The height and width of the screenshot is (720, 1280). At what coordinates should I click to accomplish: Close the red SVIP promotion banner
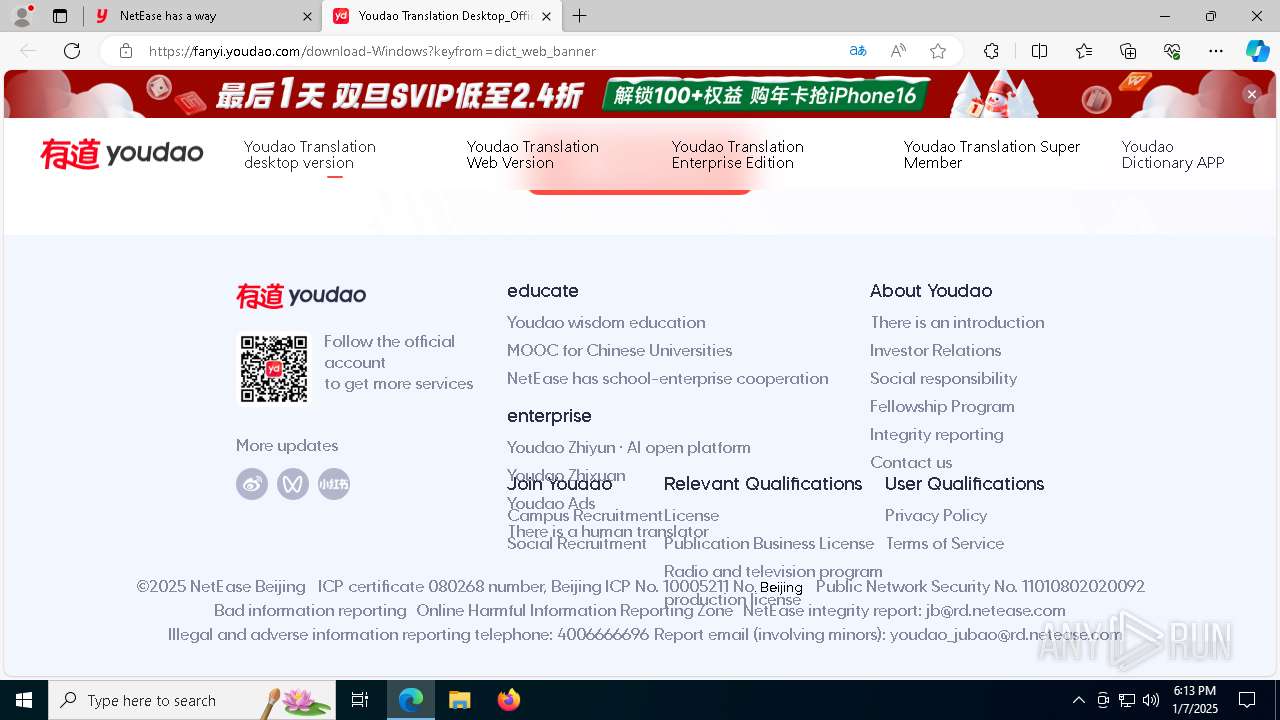tap(1251, 94)
